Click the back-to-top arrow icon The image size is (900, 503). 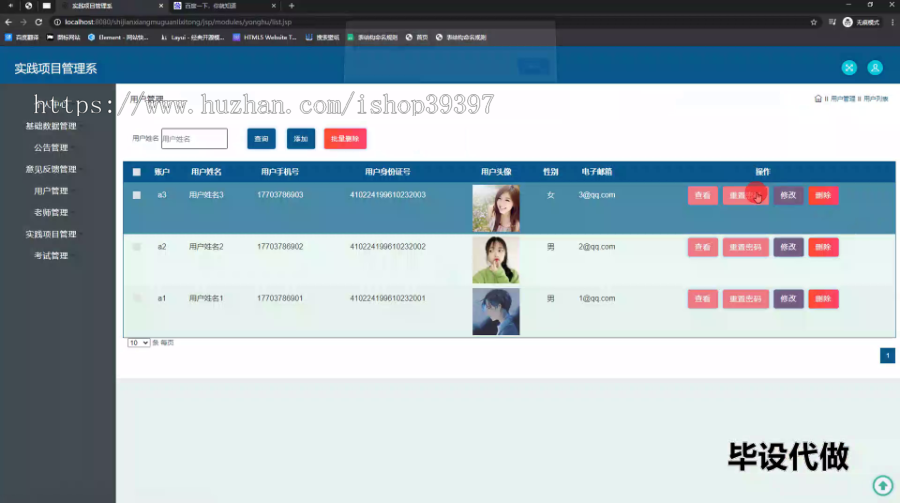(883, 485)
